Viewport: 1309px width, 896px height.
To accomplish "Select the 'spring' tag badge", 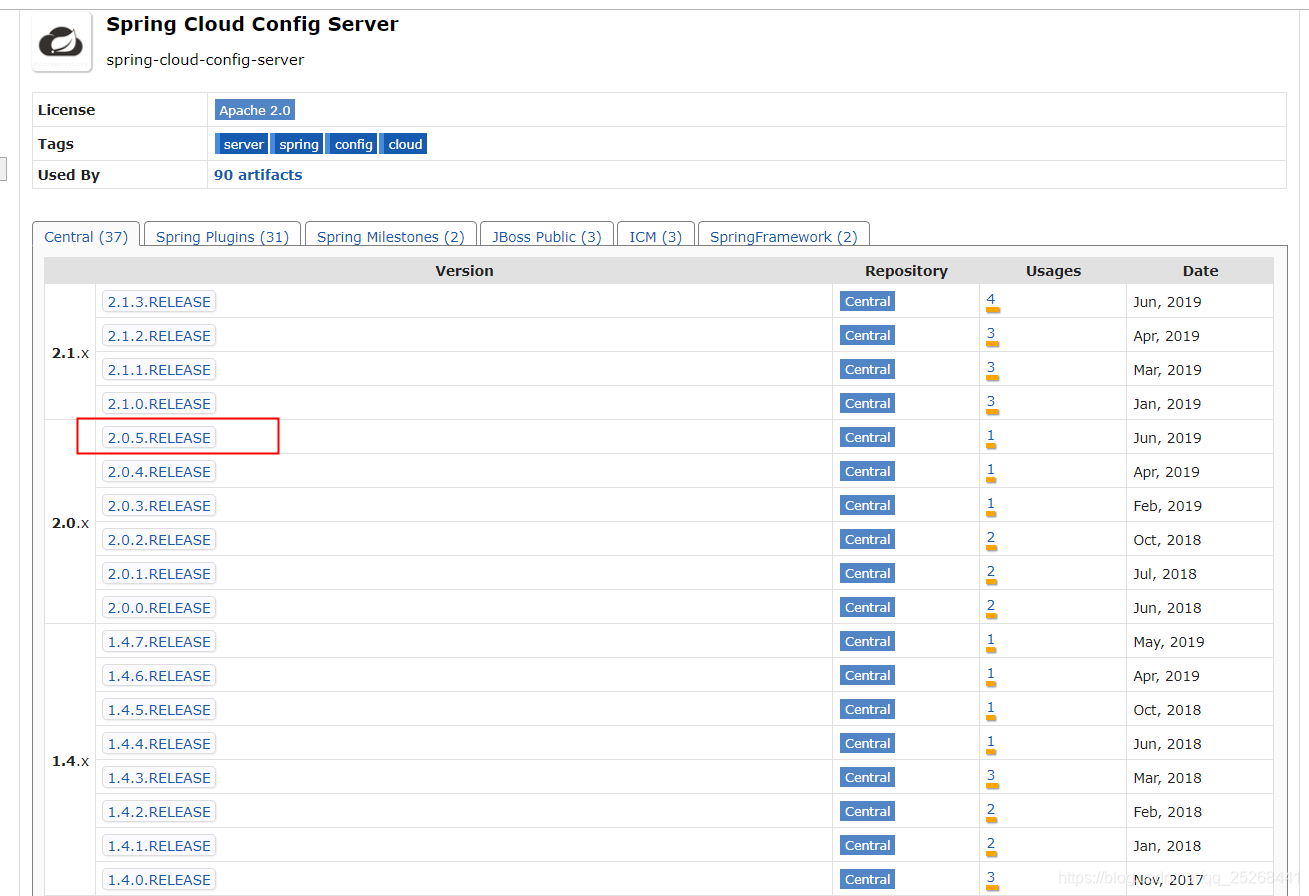I will click(297, 143).
